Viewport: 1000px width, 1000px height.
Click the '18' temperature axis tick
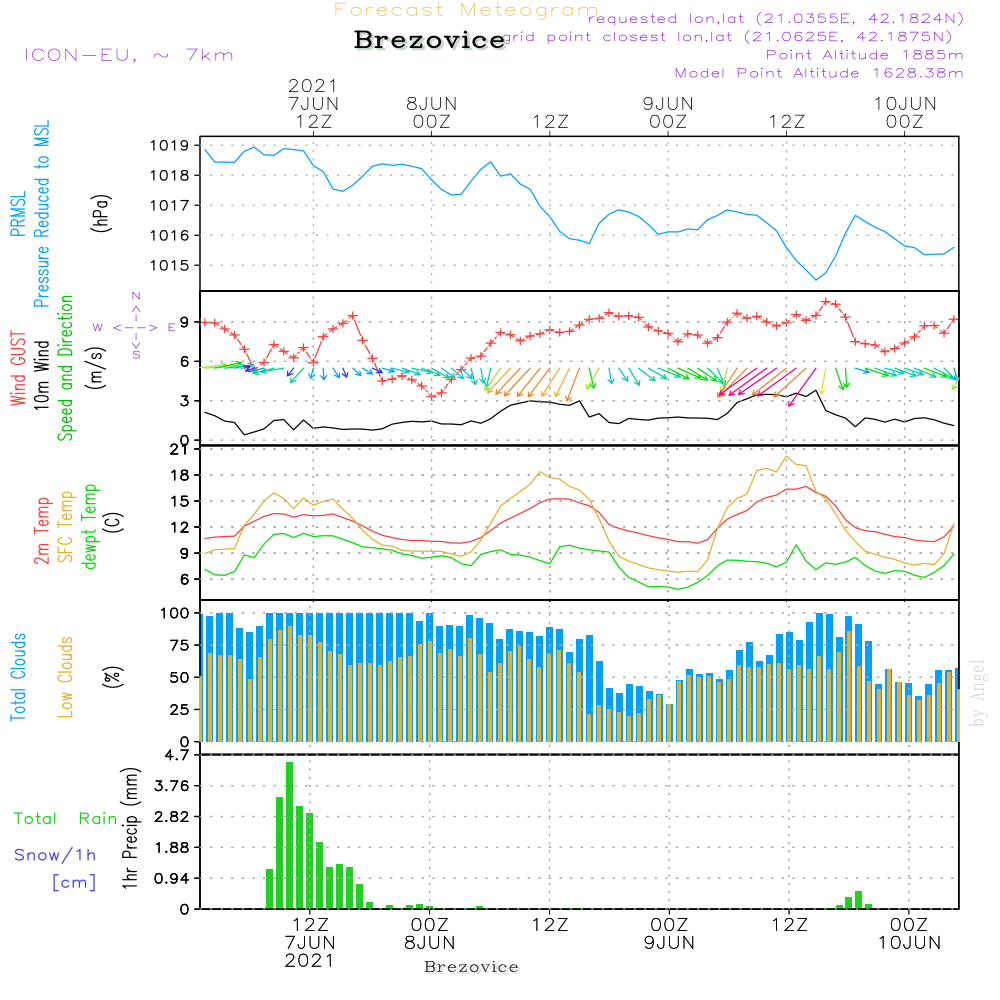(x=180, y=476)
